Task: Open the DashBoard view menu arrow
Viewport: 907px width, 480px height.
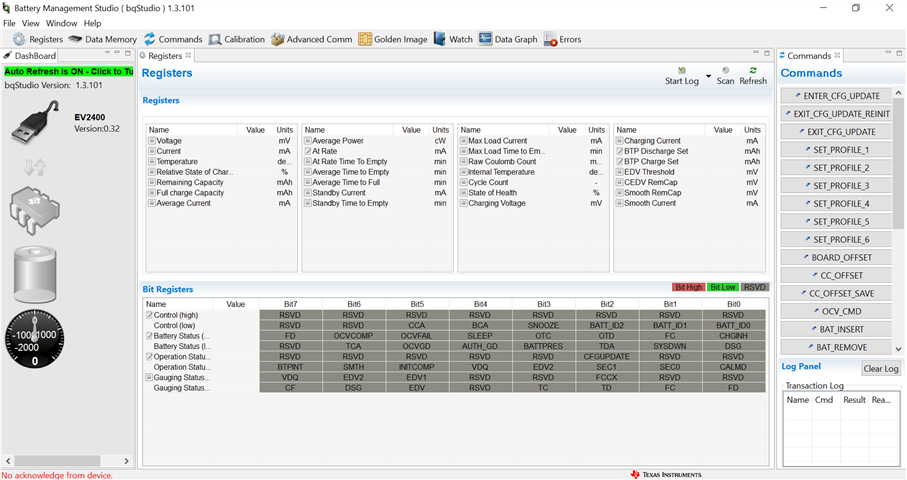Action: [x=107, y=53]
